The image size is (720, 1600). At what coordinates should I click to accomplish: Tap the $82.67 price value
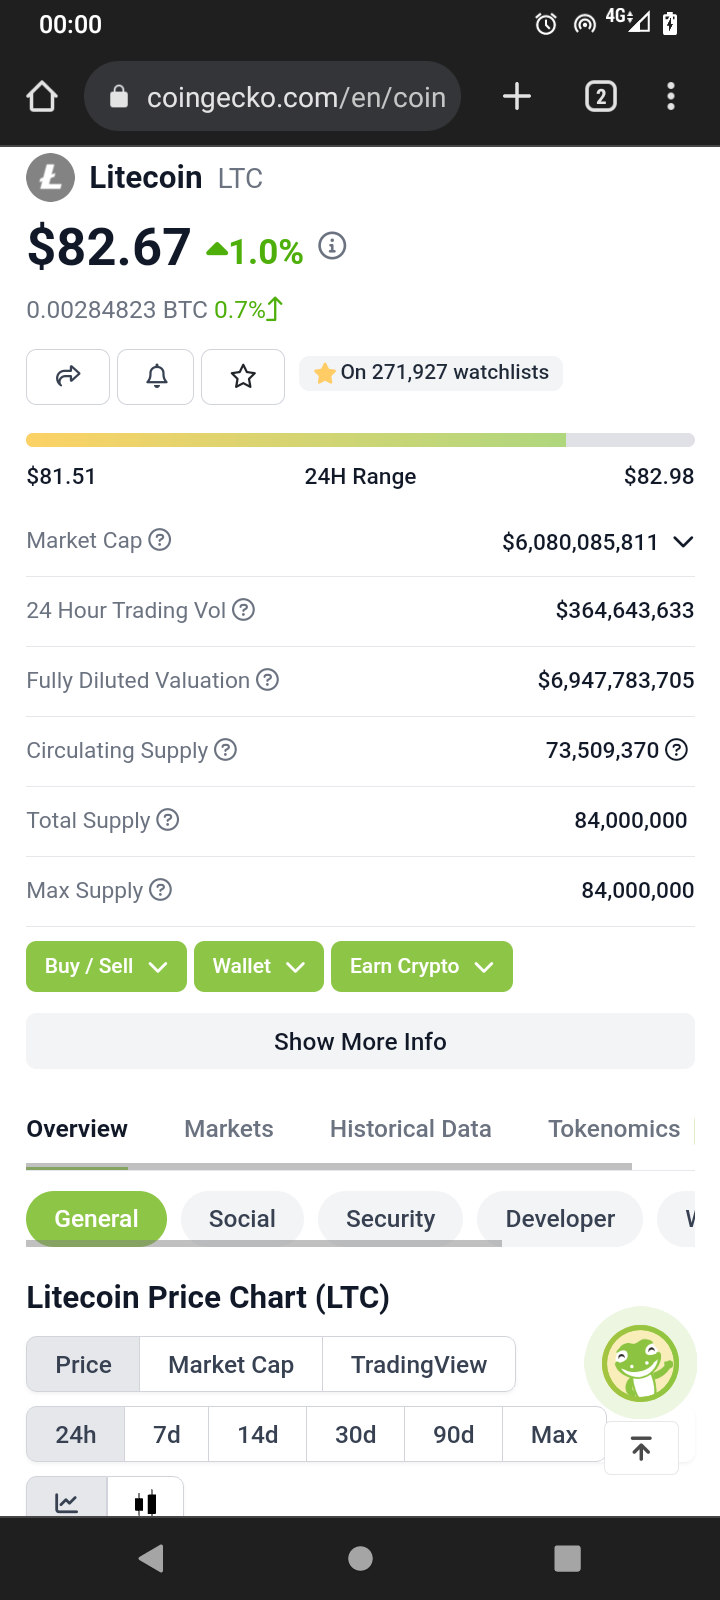109,247
